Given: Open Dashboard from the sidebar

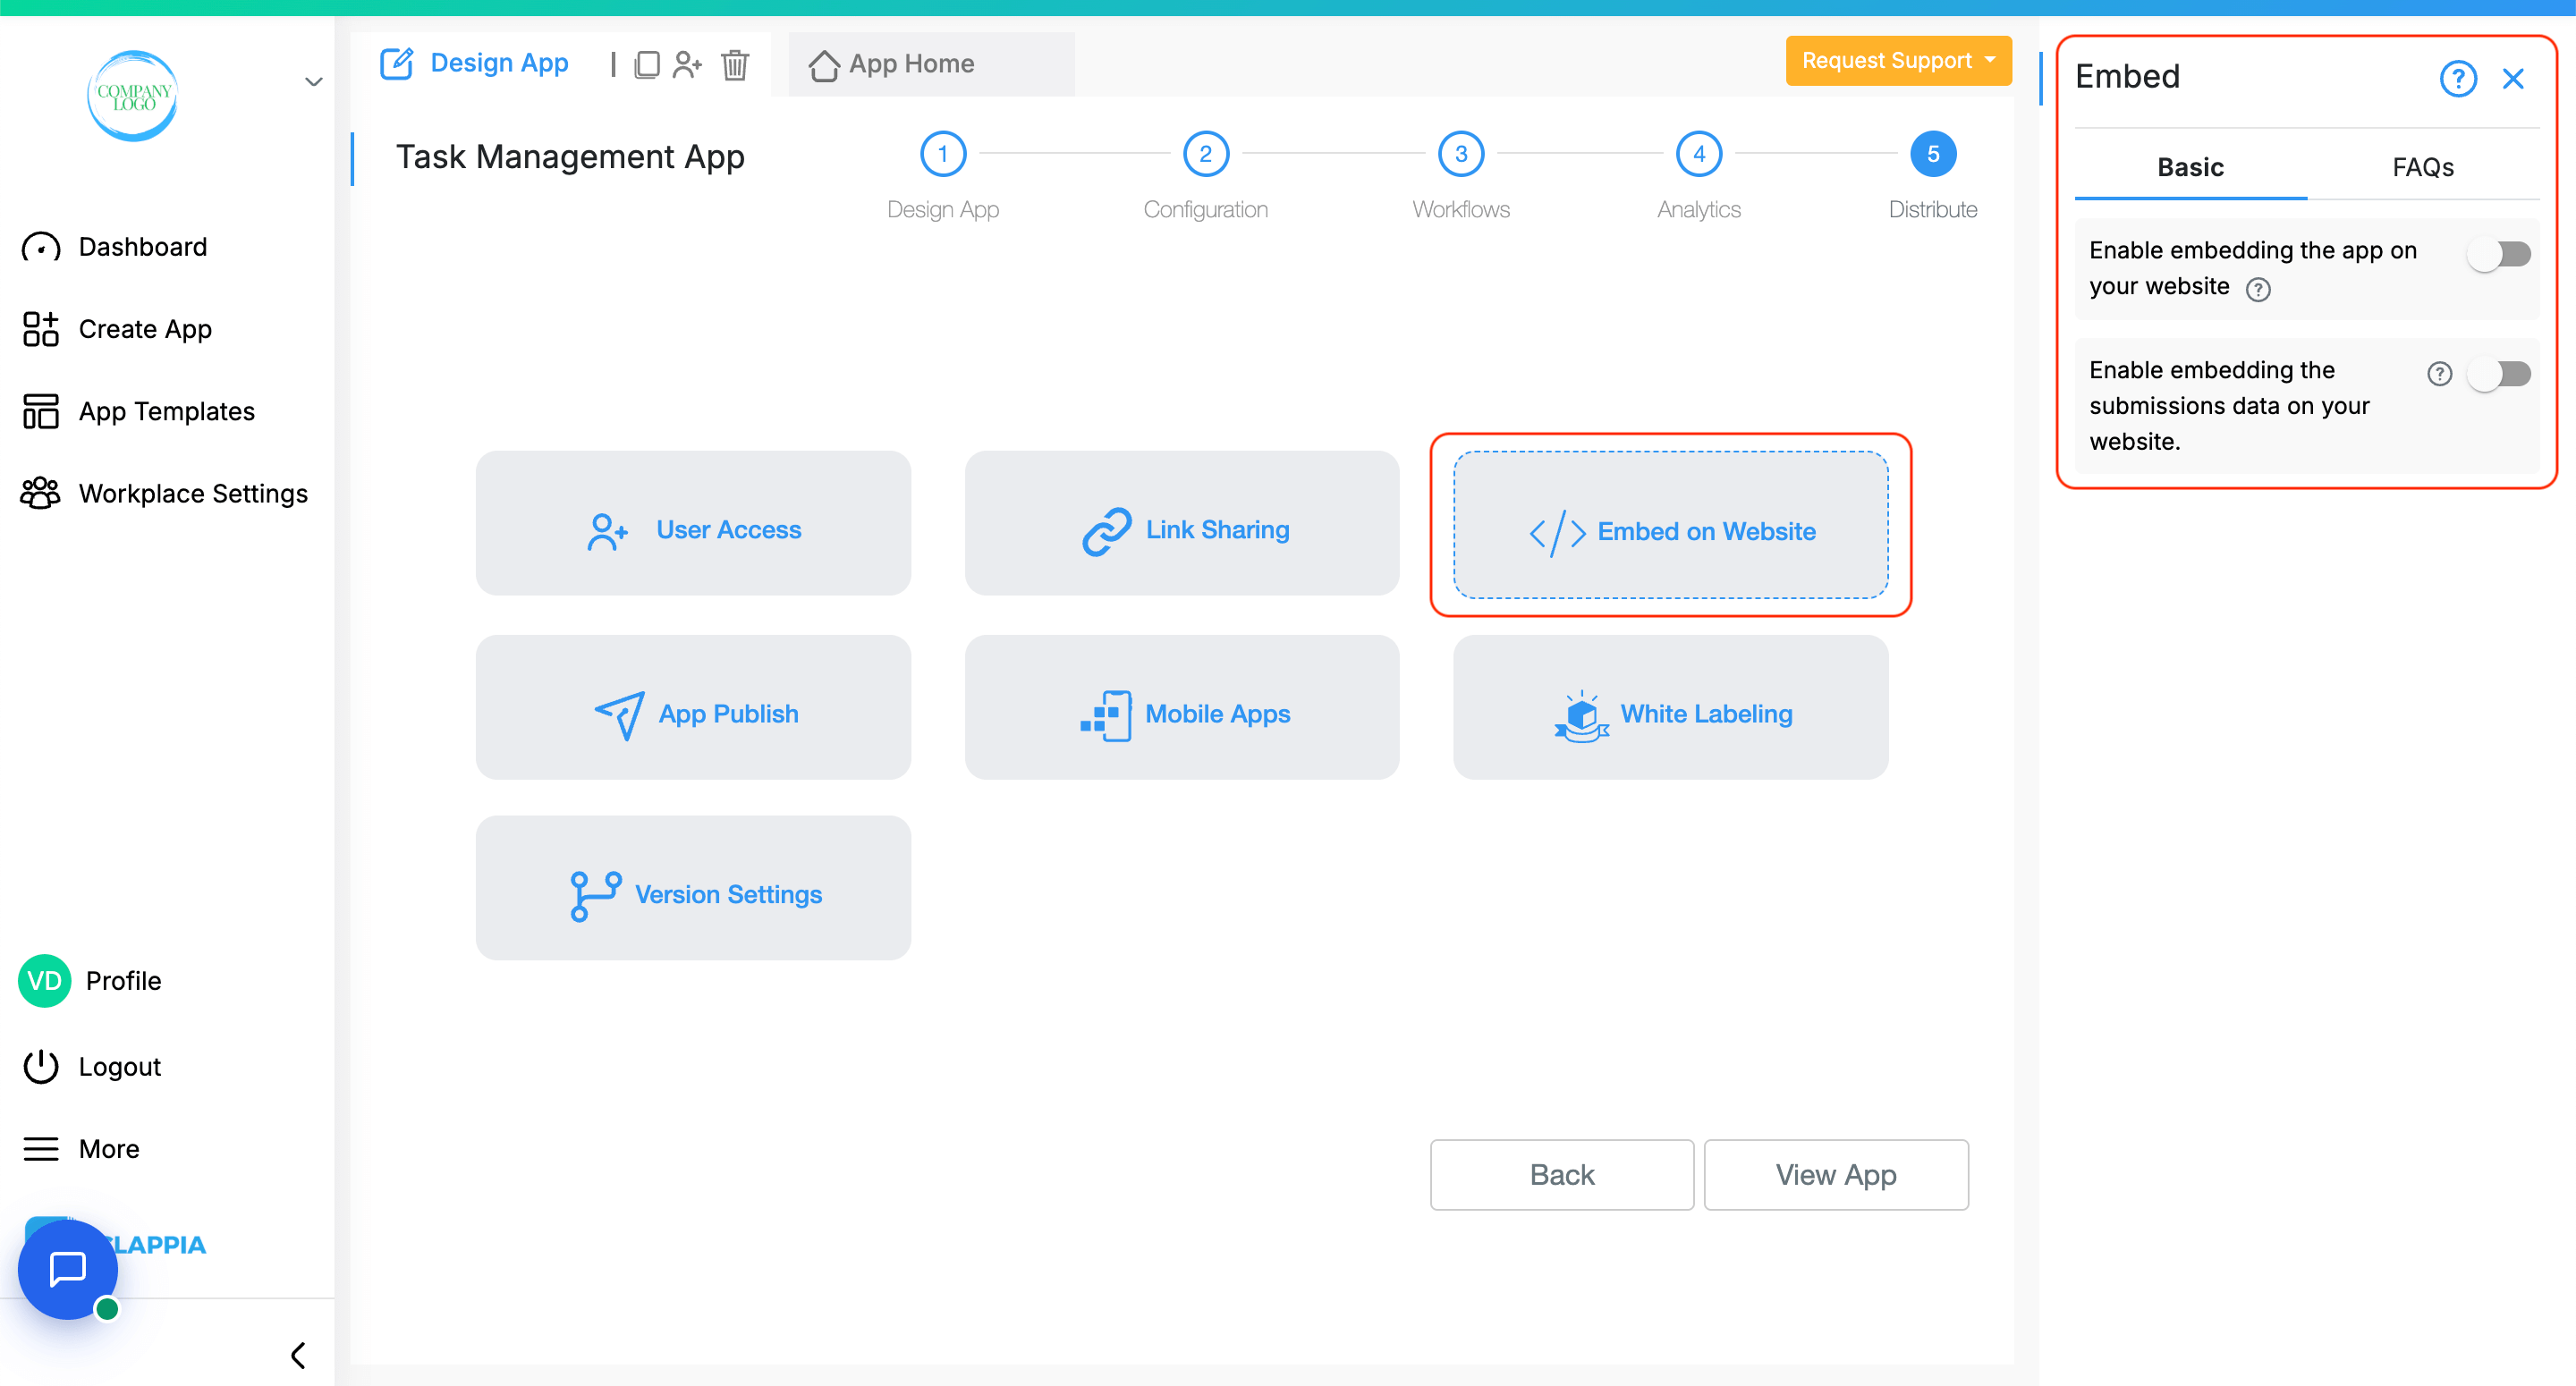Looking at the screenshot, I should point(143,247).
